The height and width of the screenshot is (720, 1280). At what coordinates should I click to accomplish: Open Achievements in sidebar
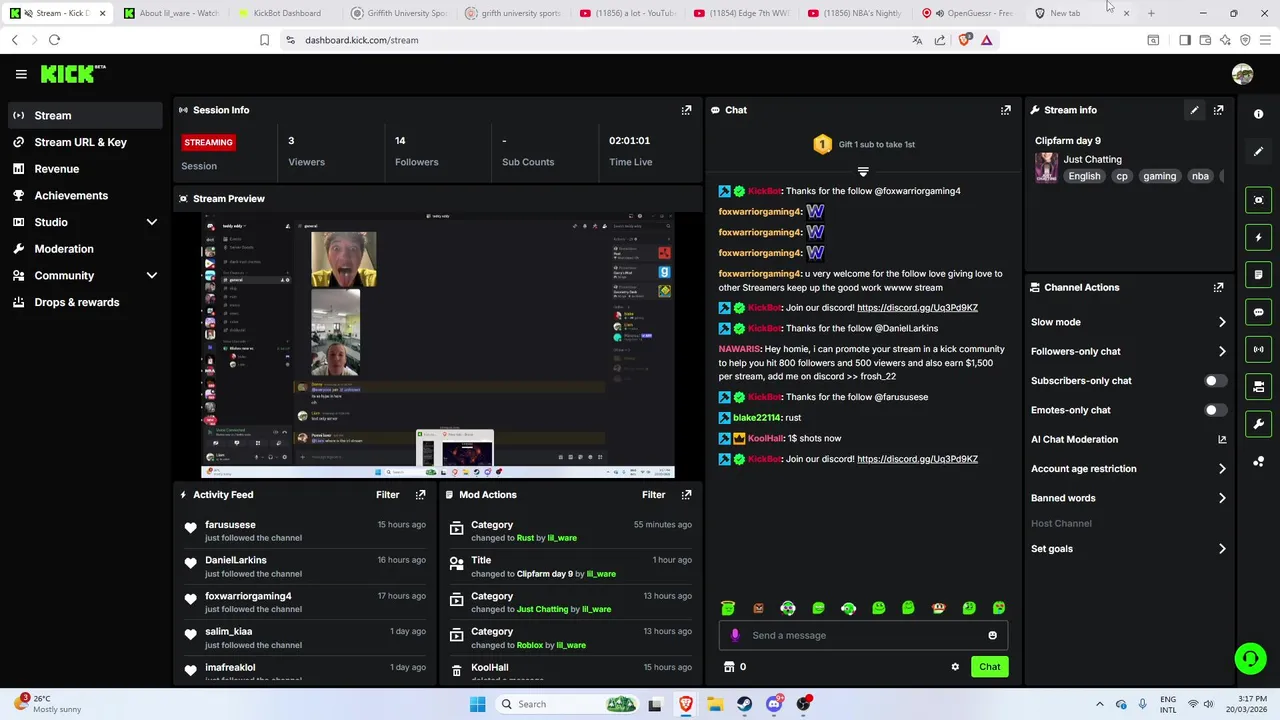85,195
